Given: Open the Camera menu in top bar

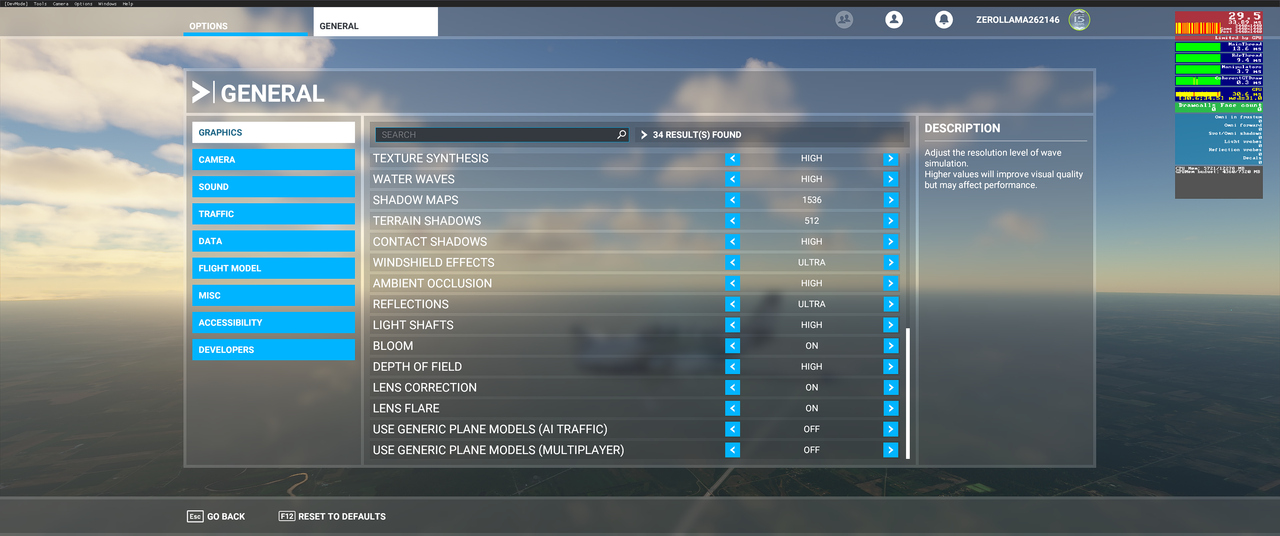Looking at the screenshot, I should [60, 4].
